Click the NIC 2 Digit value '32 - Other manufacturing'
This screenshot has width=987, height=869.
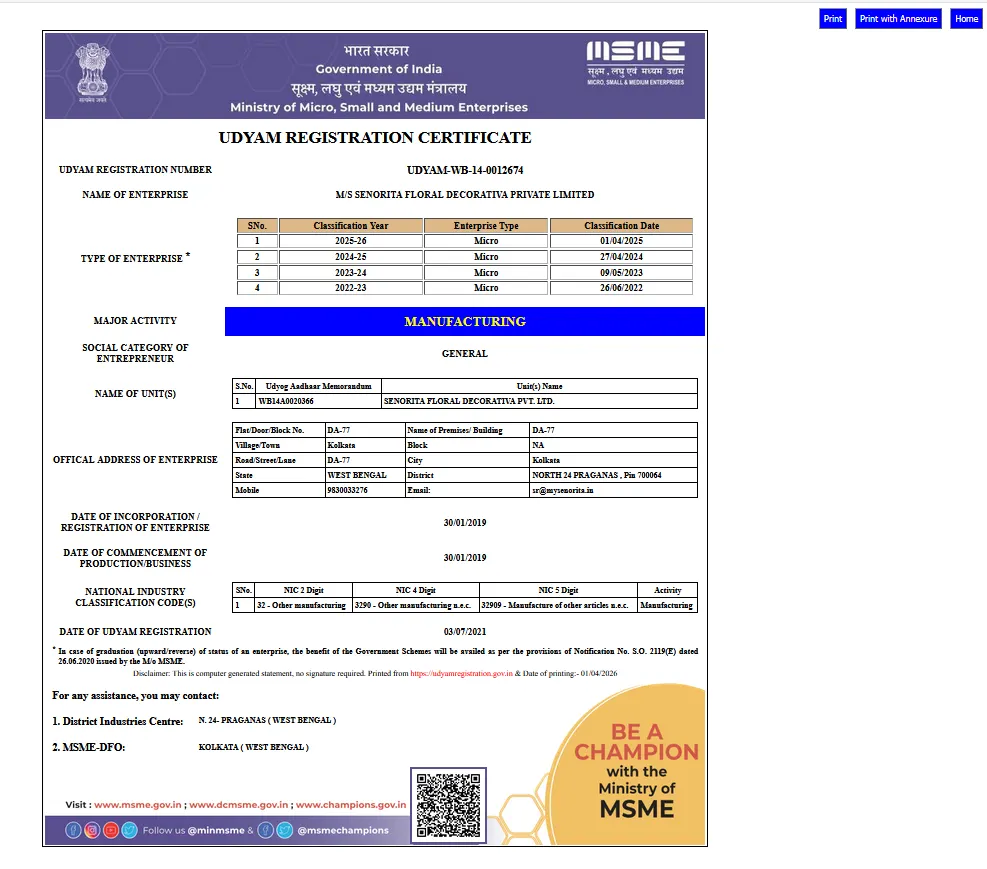[302, 605]
